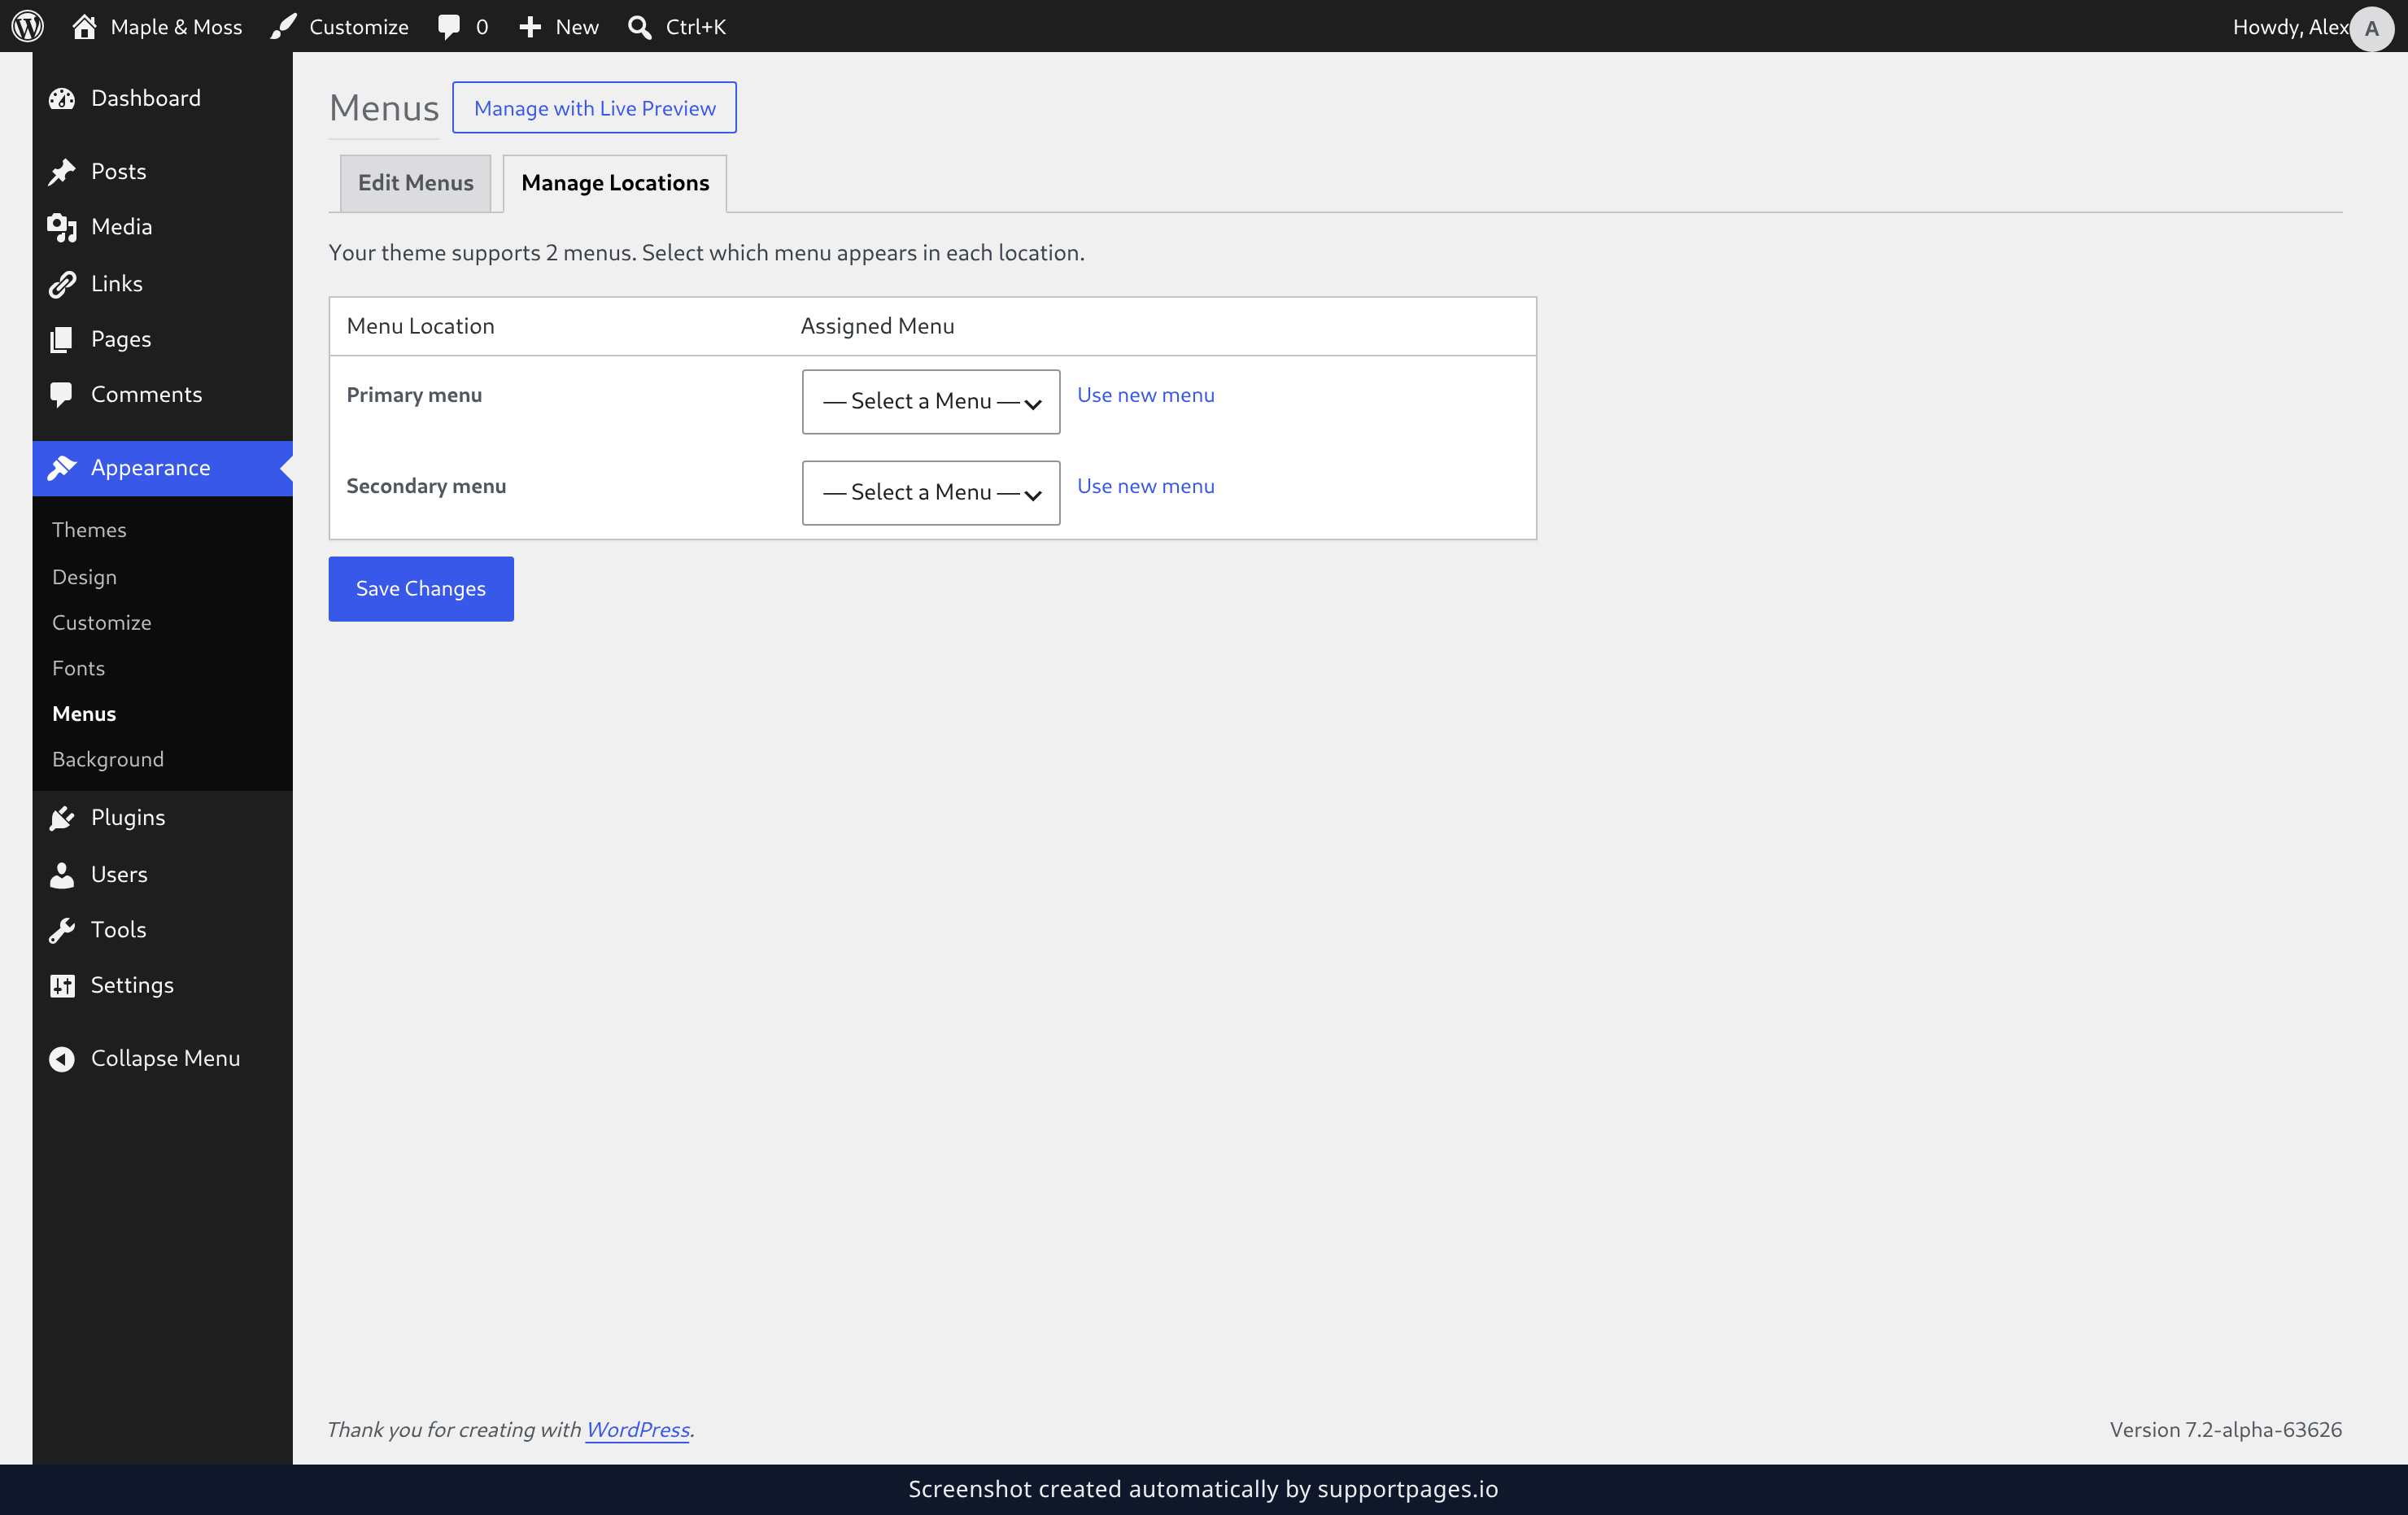Click the Links chain icon

62,284
